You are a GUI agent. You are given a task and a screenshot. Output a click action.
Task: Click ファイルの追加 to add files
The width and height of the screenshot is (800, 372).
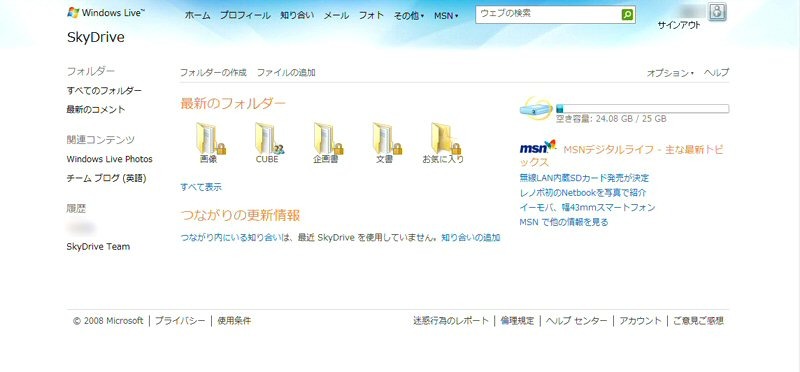286,72
